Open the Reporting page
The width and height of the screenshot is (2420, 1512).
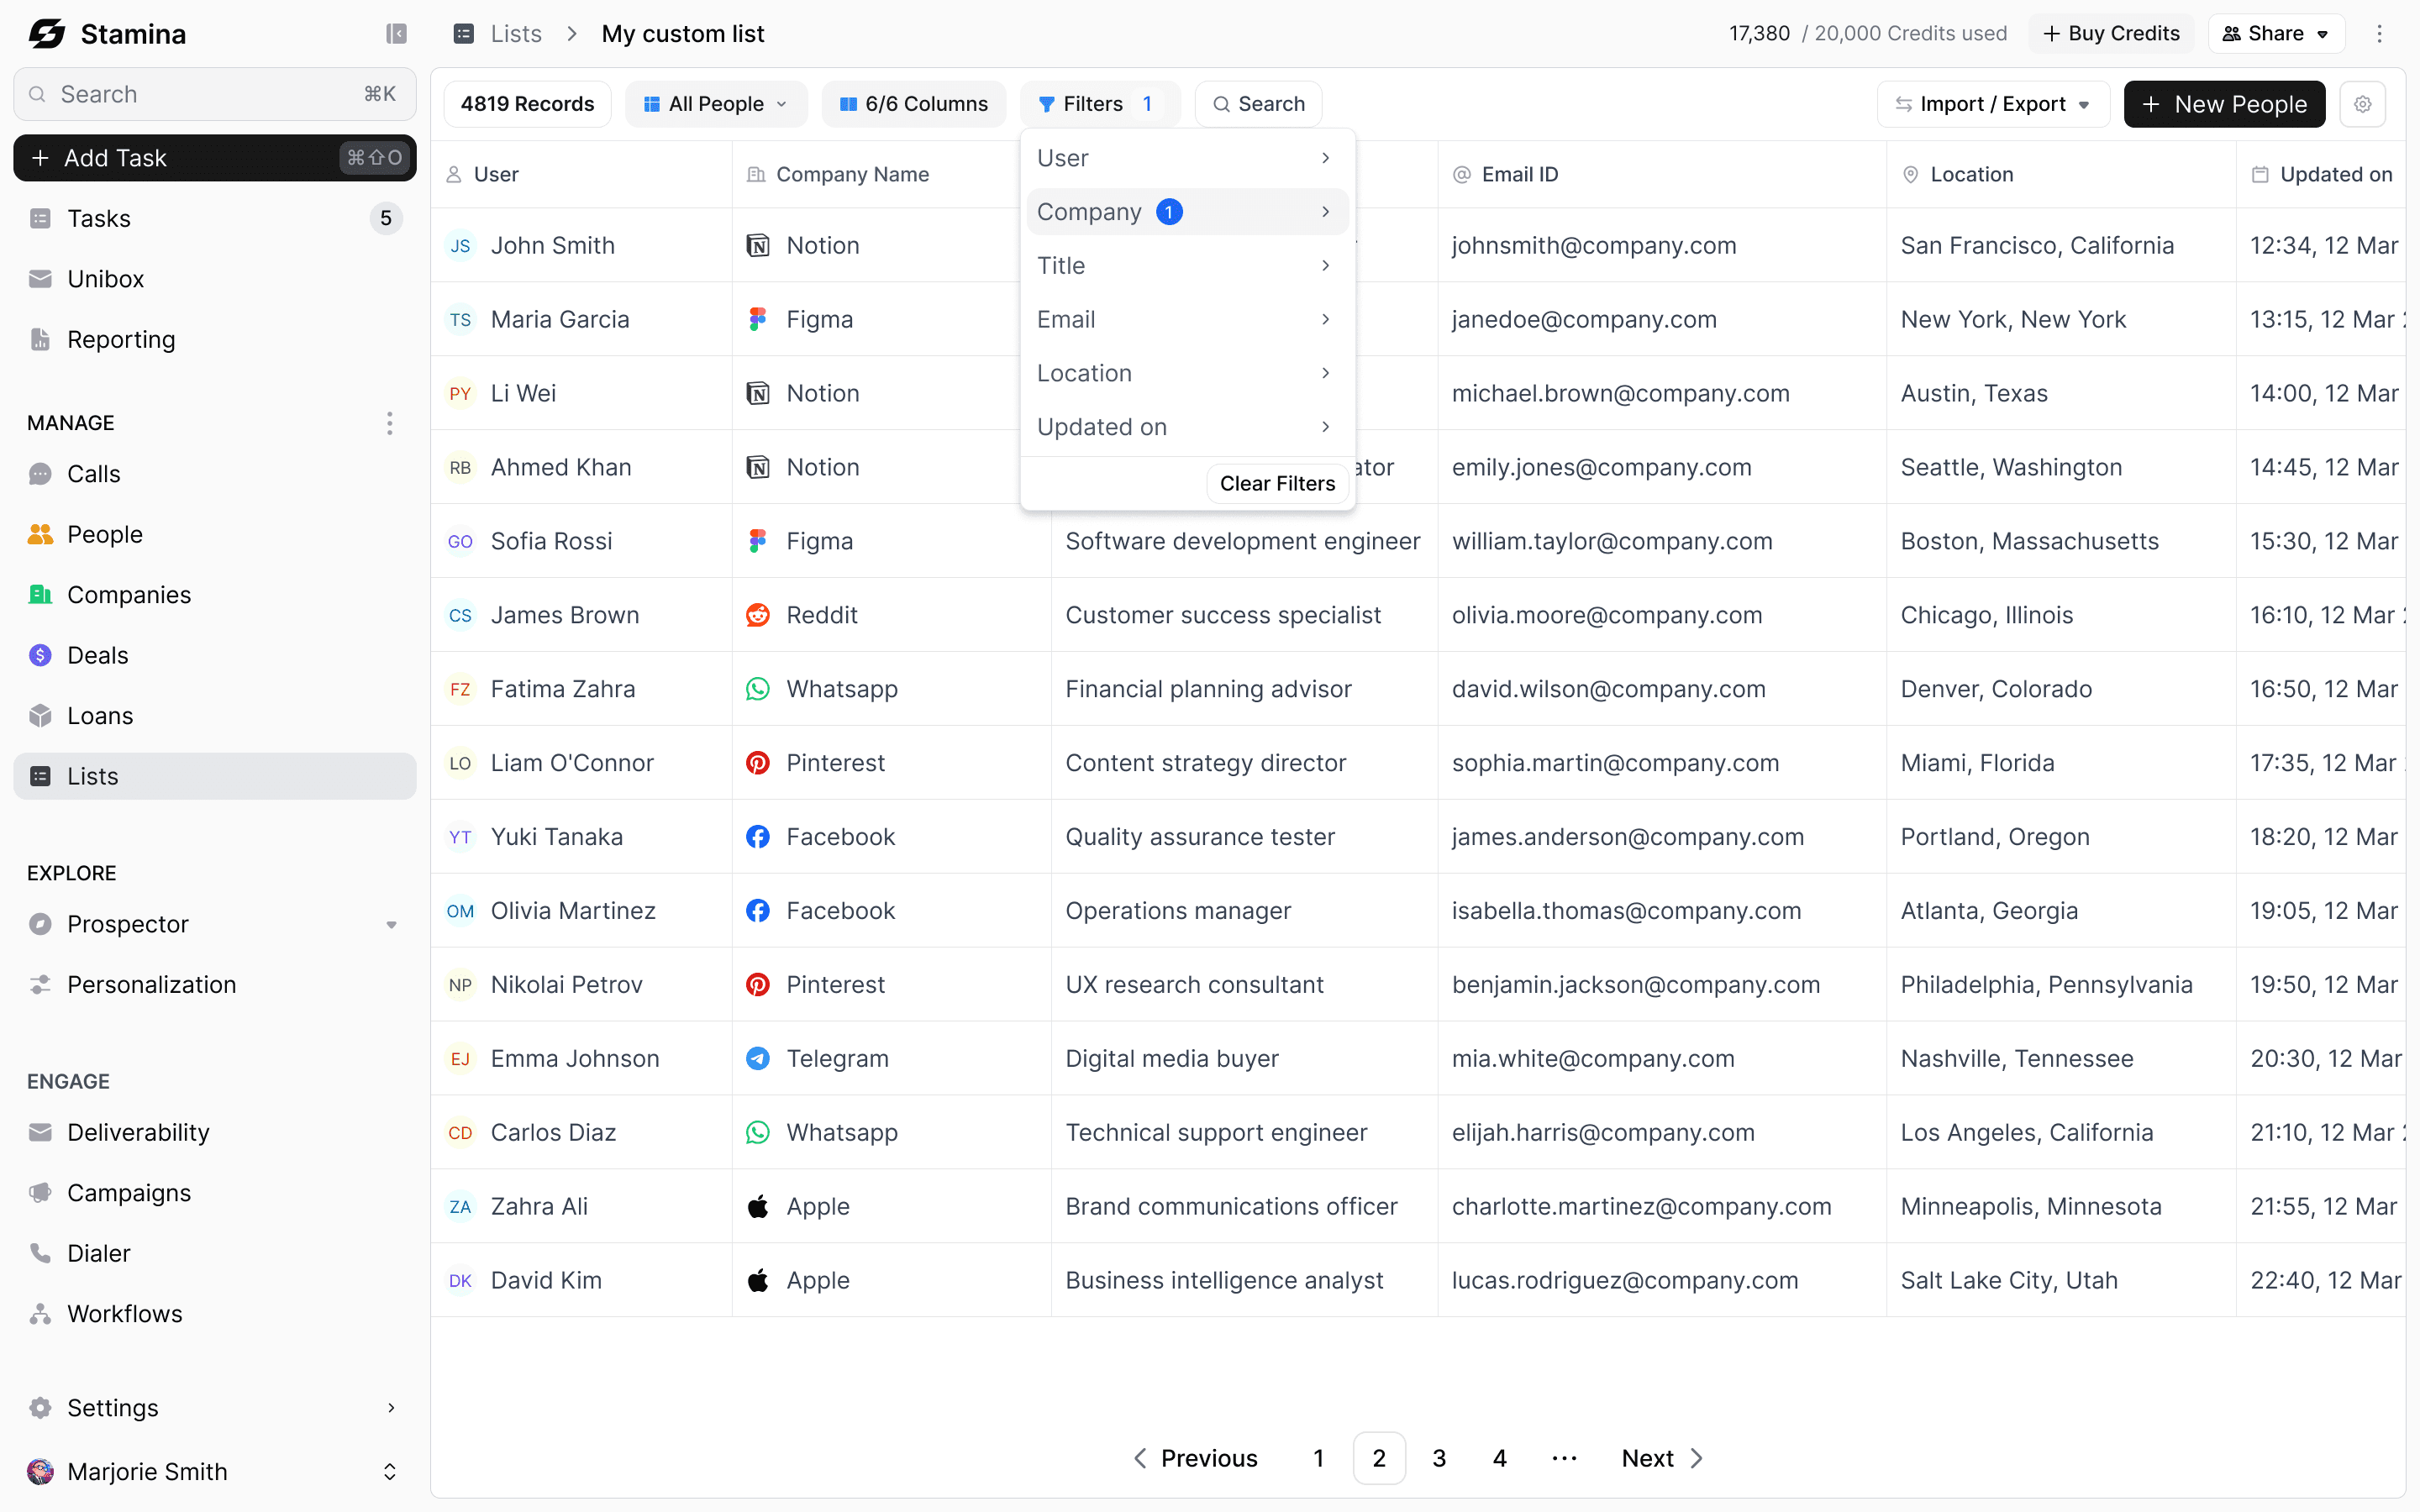[120, 340]
